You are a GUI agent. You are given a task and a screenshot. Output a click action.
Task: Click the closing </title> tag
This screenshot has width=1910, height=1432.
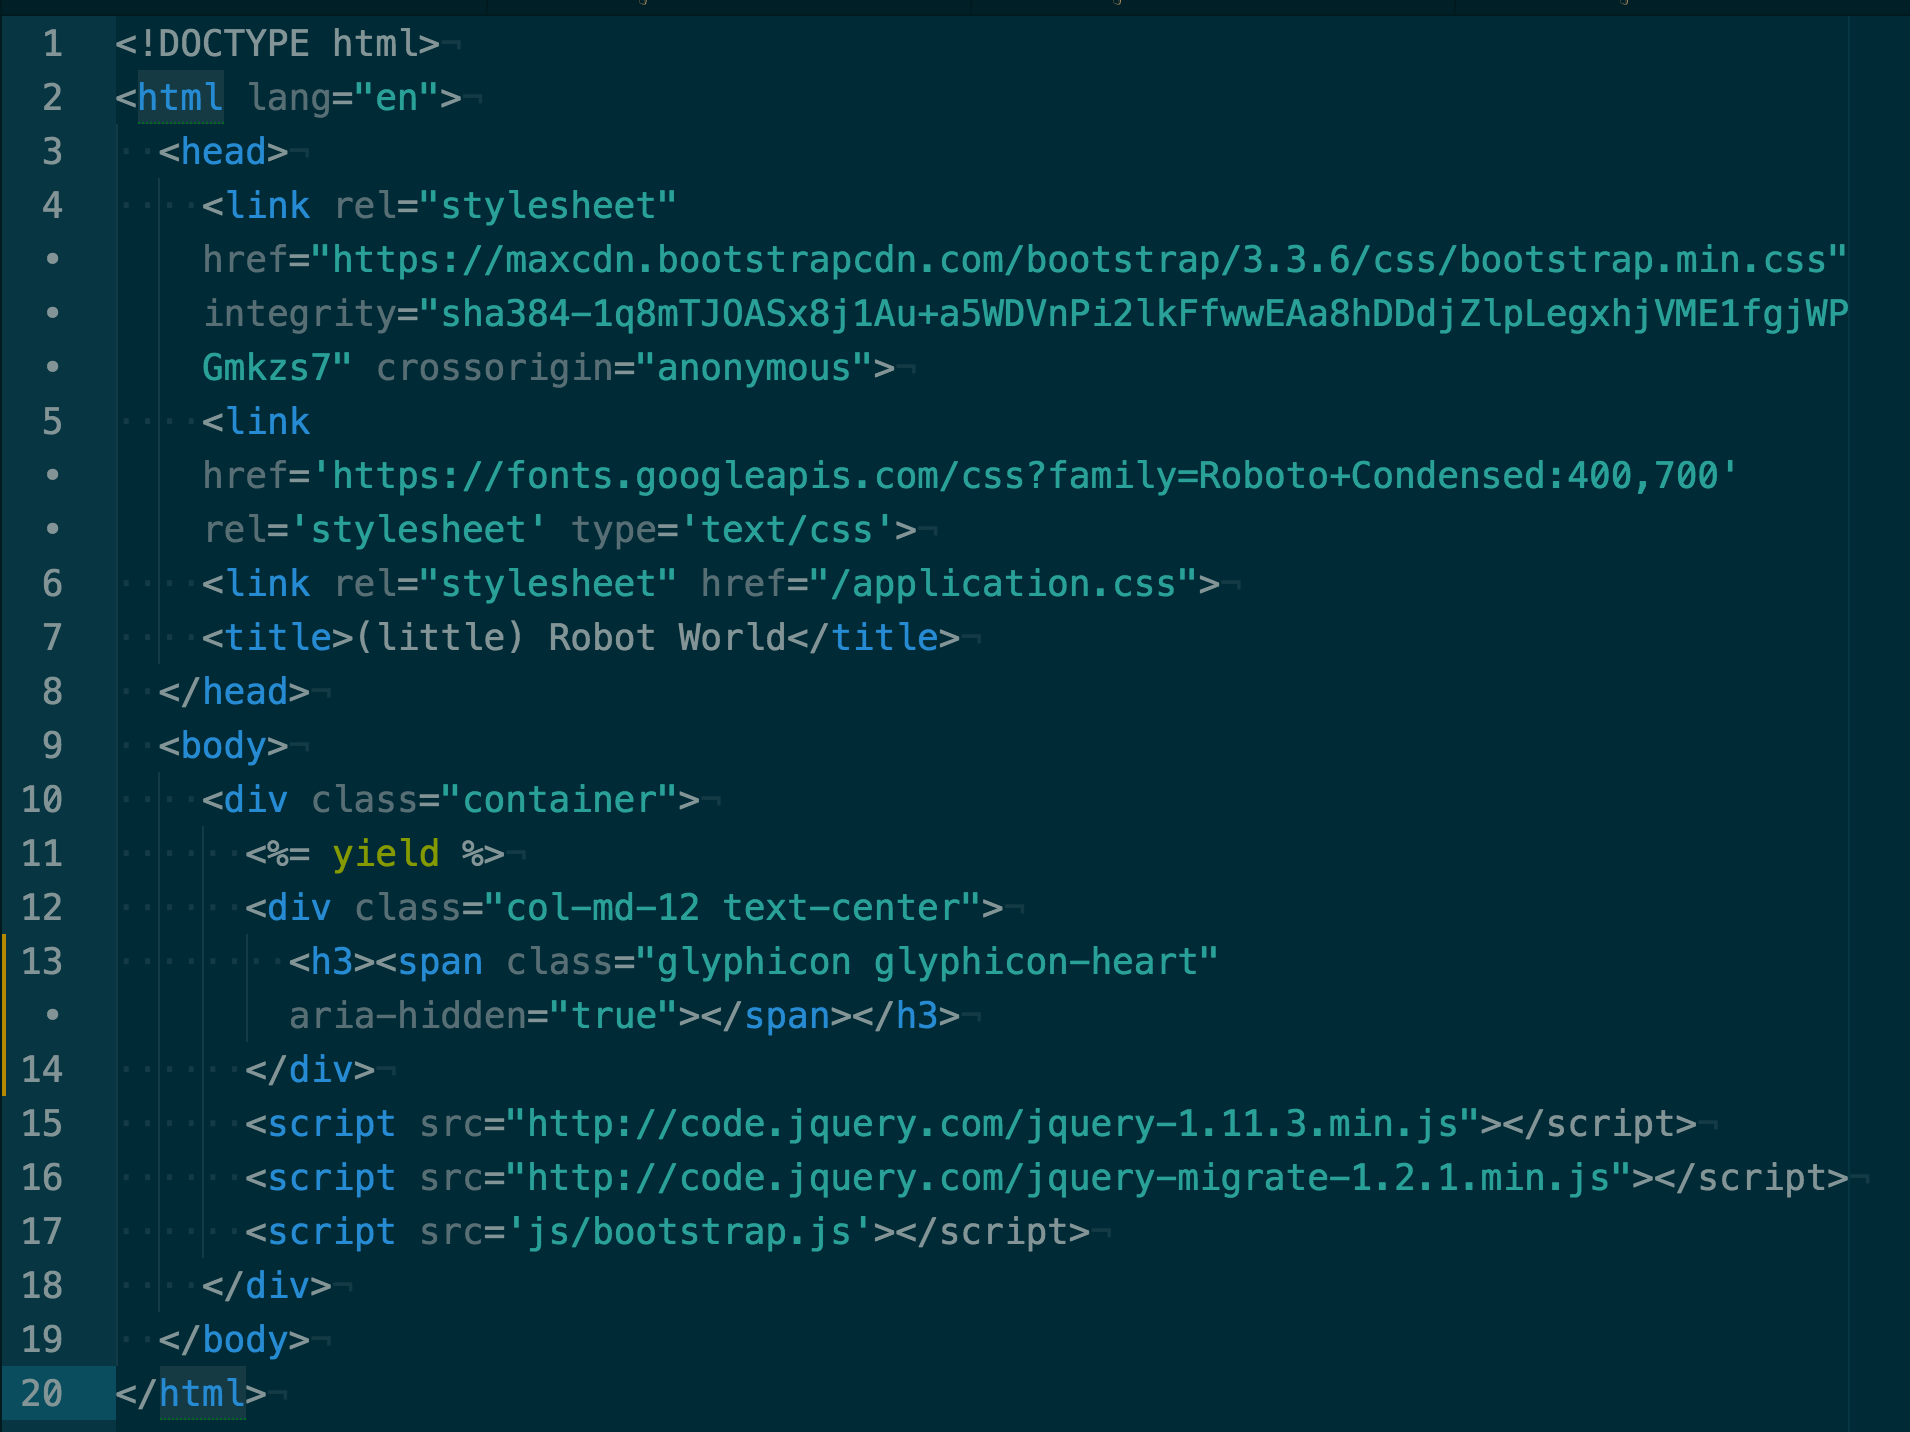coord(873,638)
